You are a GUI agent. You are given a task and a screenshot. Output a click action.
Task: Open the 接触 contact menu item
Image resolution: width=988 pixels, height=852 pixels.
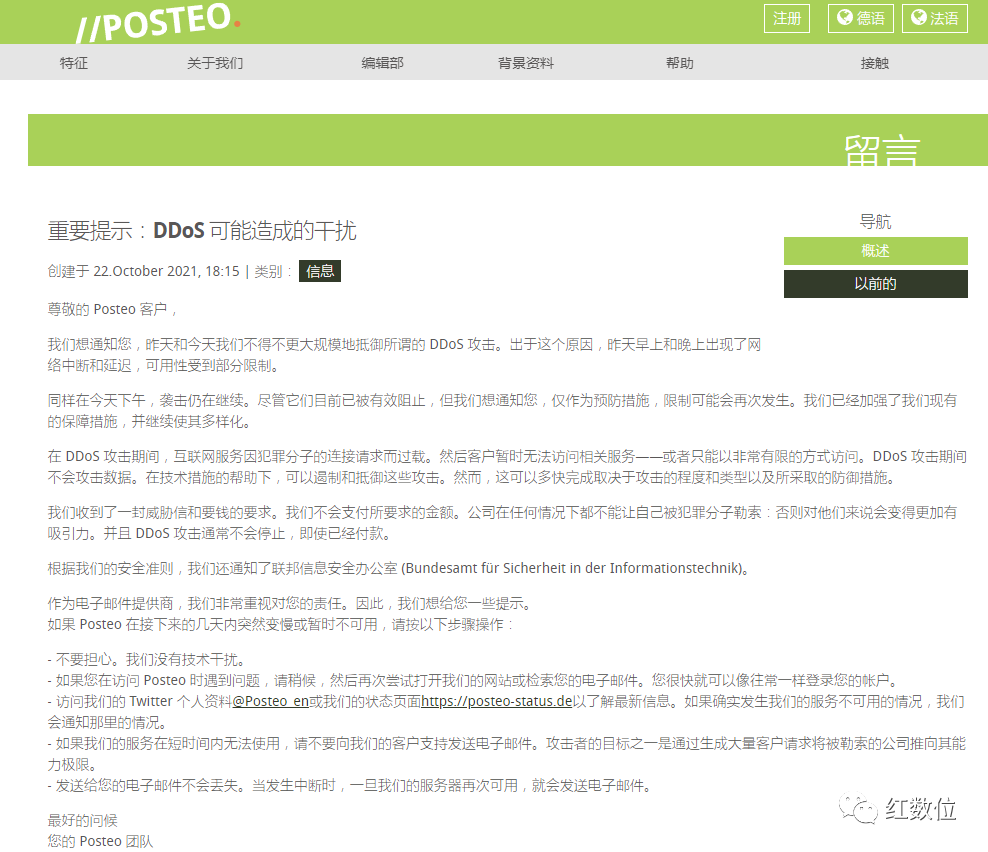(x=875, y=63)
